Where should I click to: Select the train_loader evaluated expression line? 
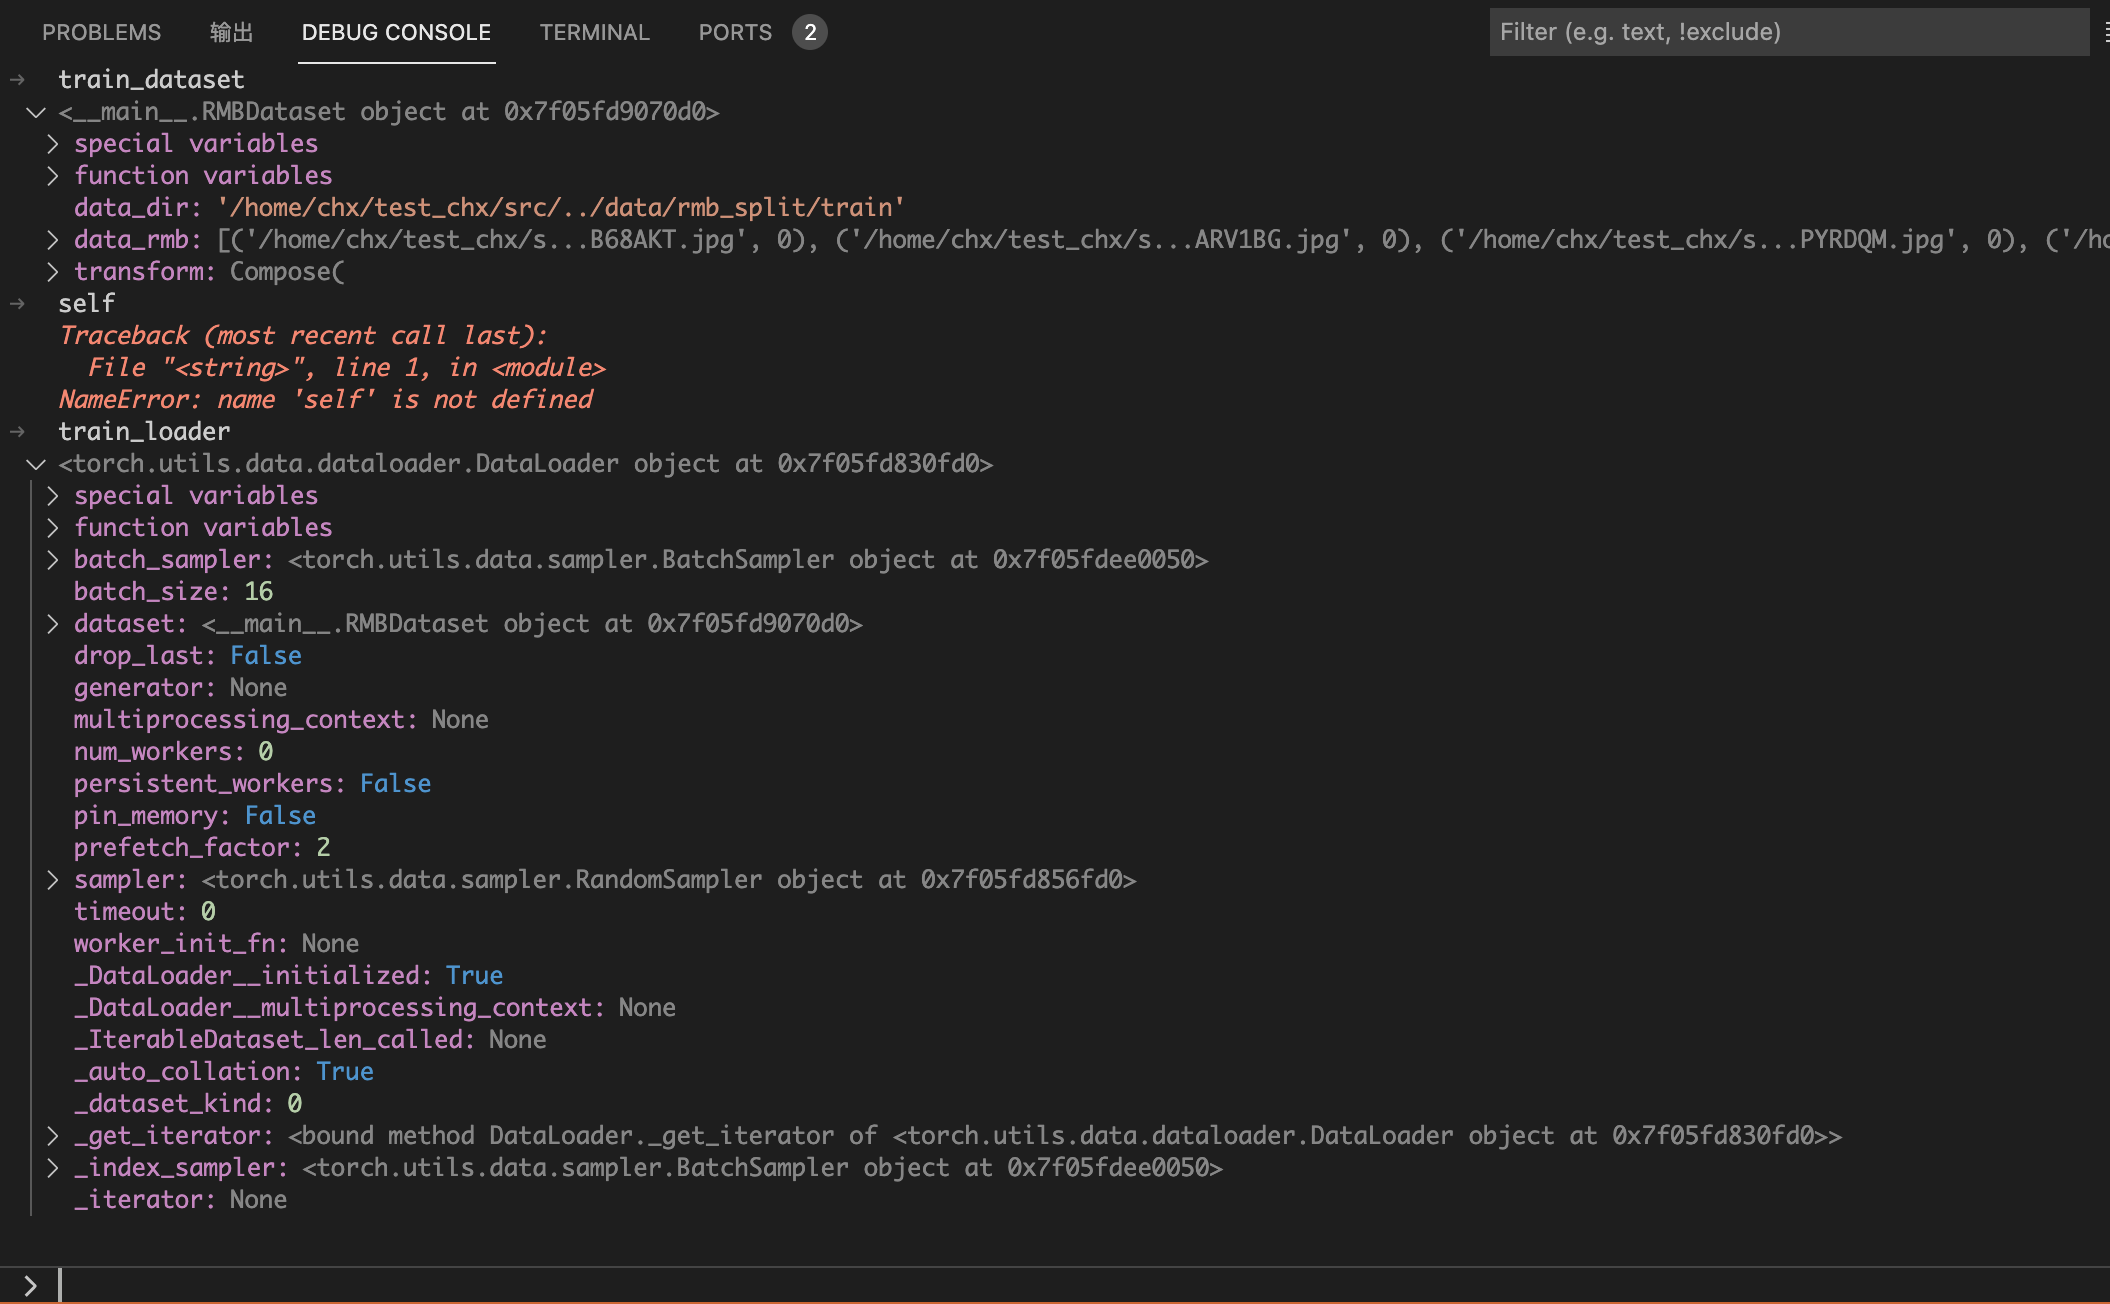pyautogui.click(x=144, y=432)
